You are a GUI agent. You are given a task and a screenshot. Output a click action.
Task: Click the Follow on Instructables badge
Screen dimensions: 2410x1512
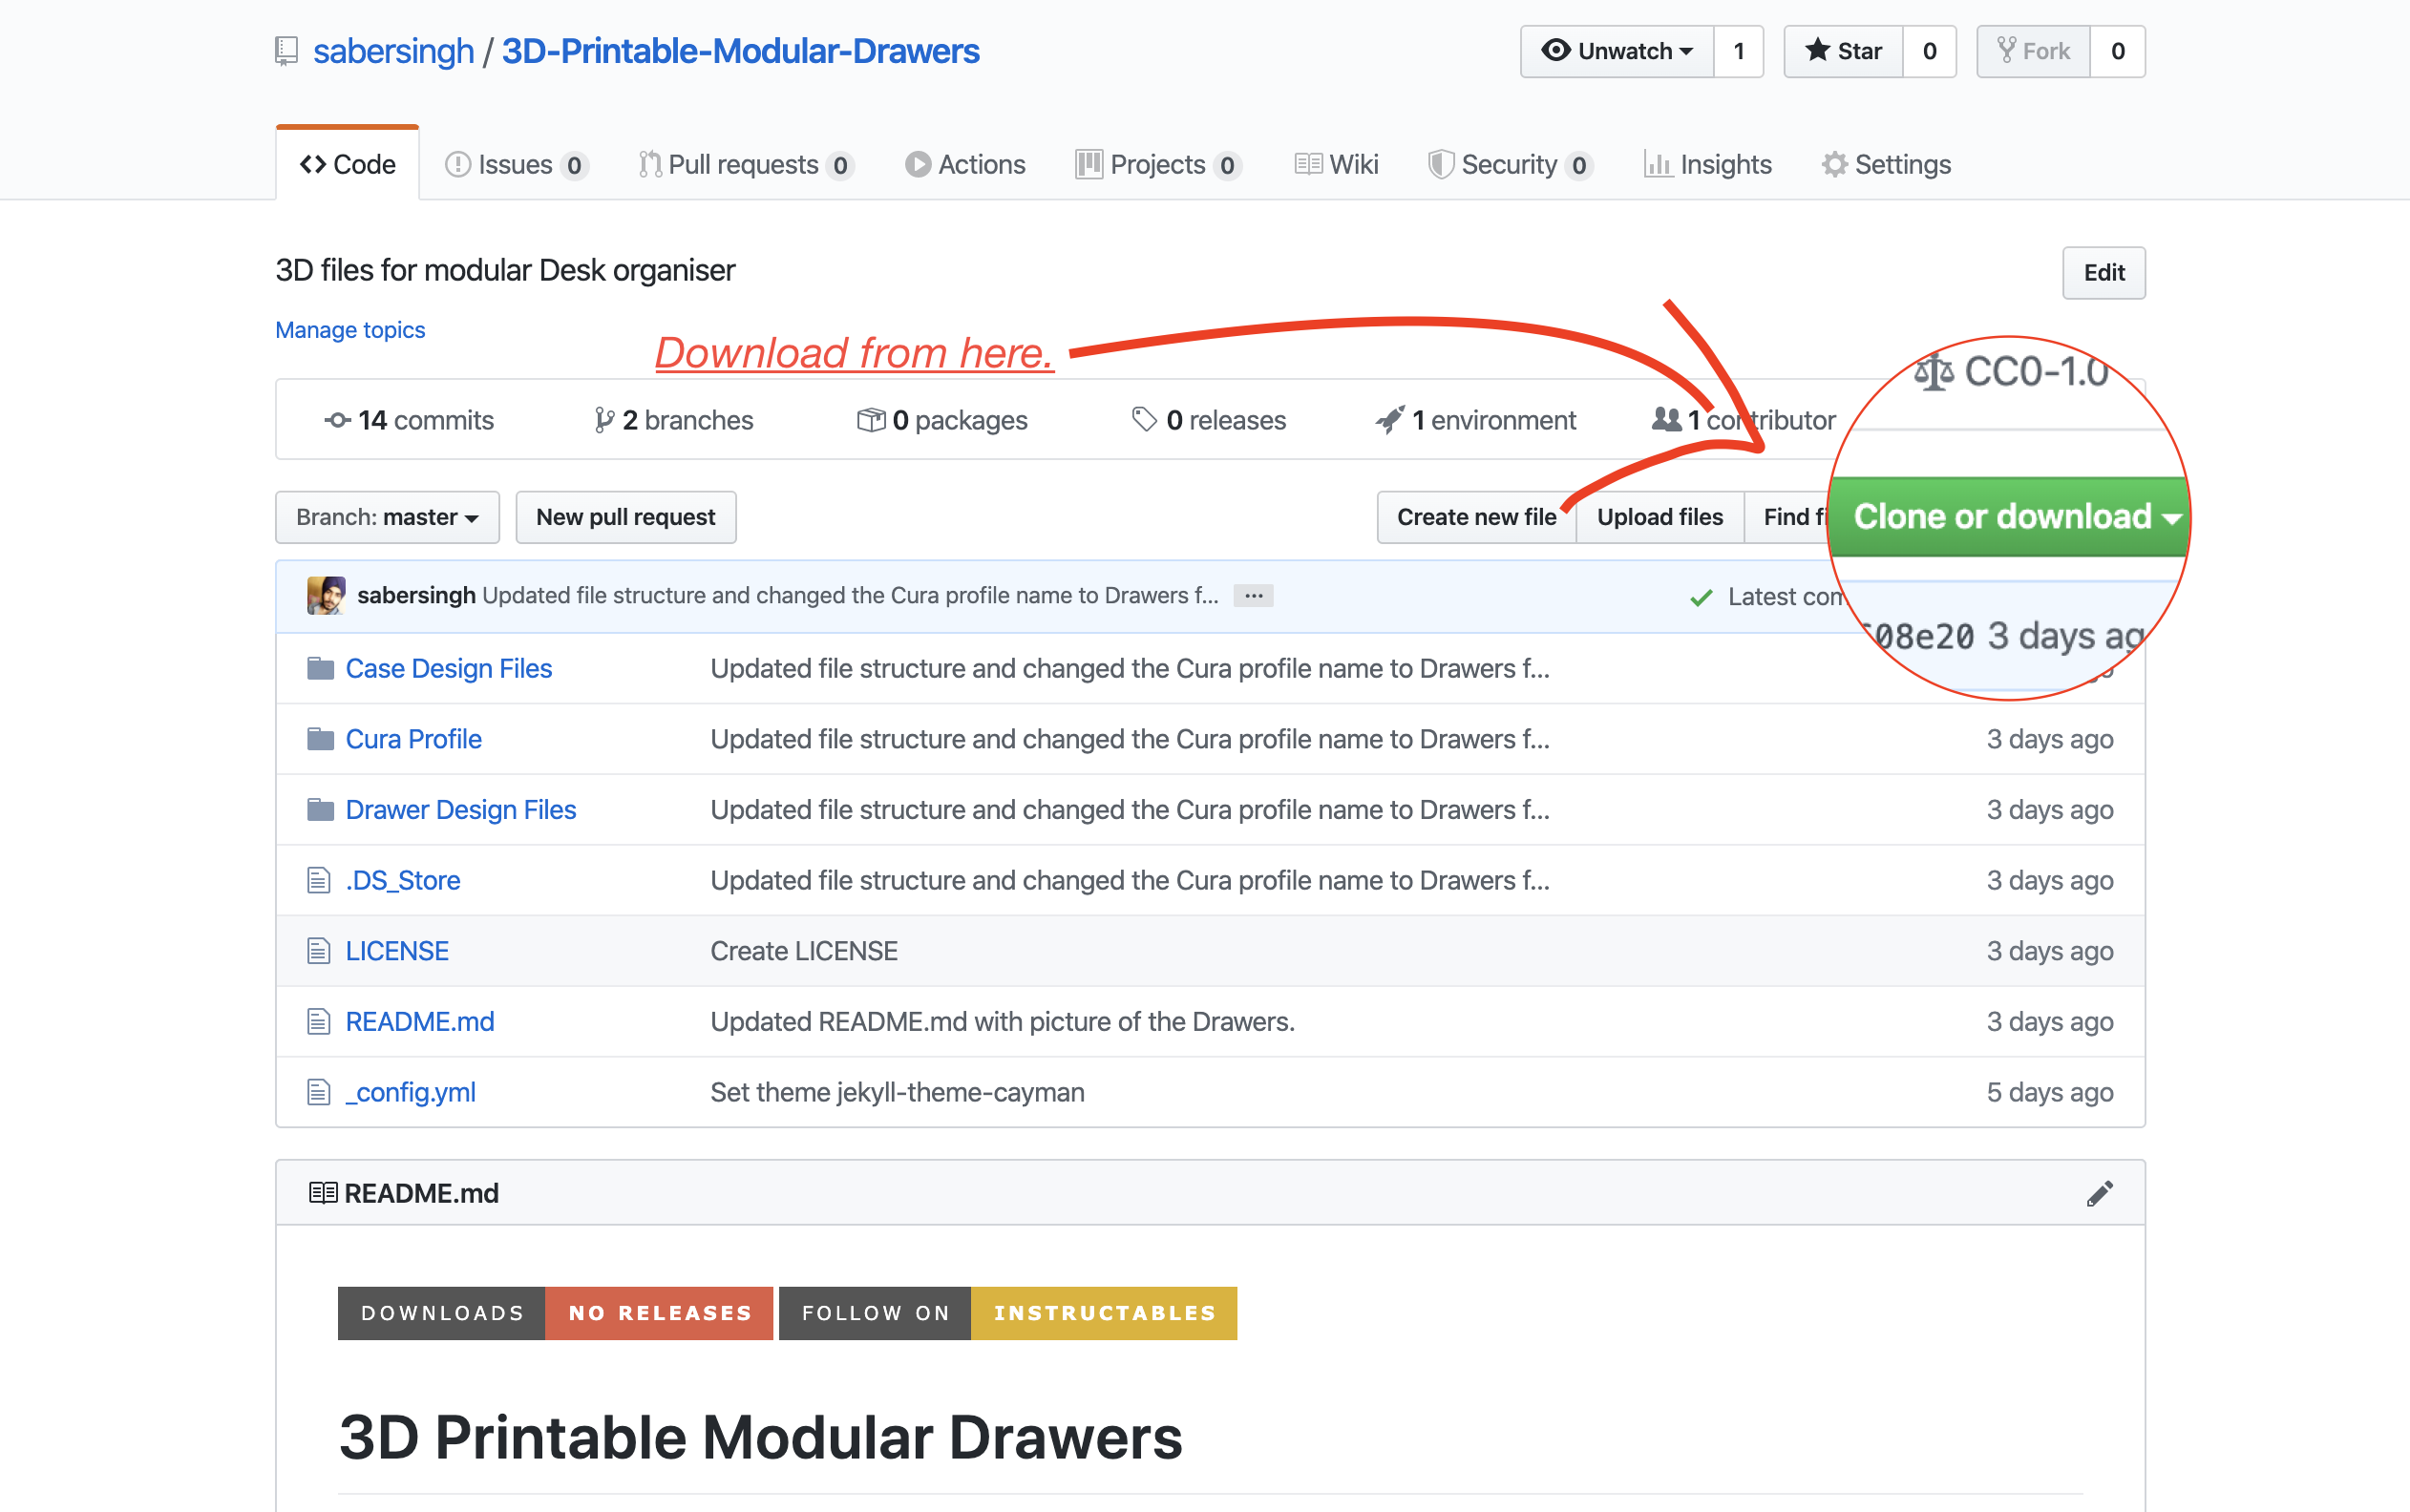click(1008, 1313)
